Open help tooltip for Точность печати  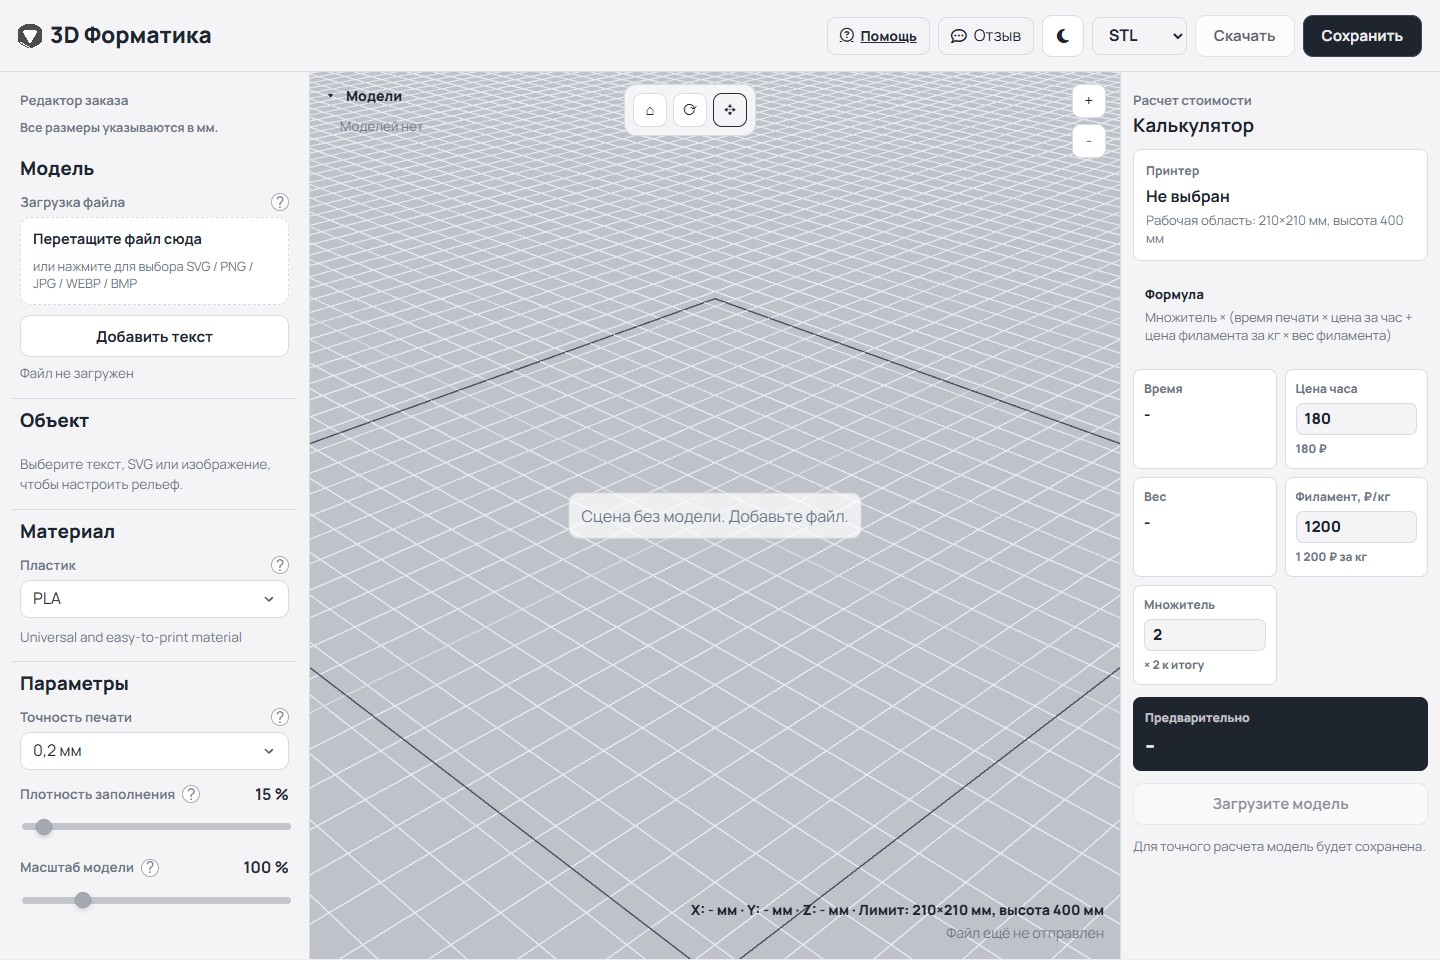coord(280,717)
